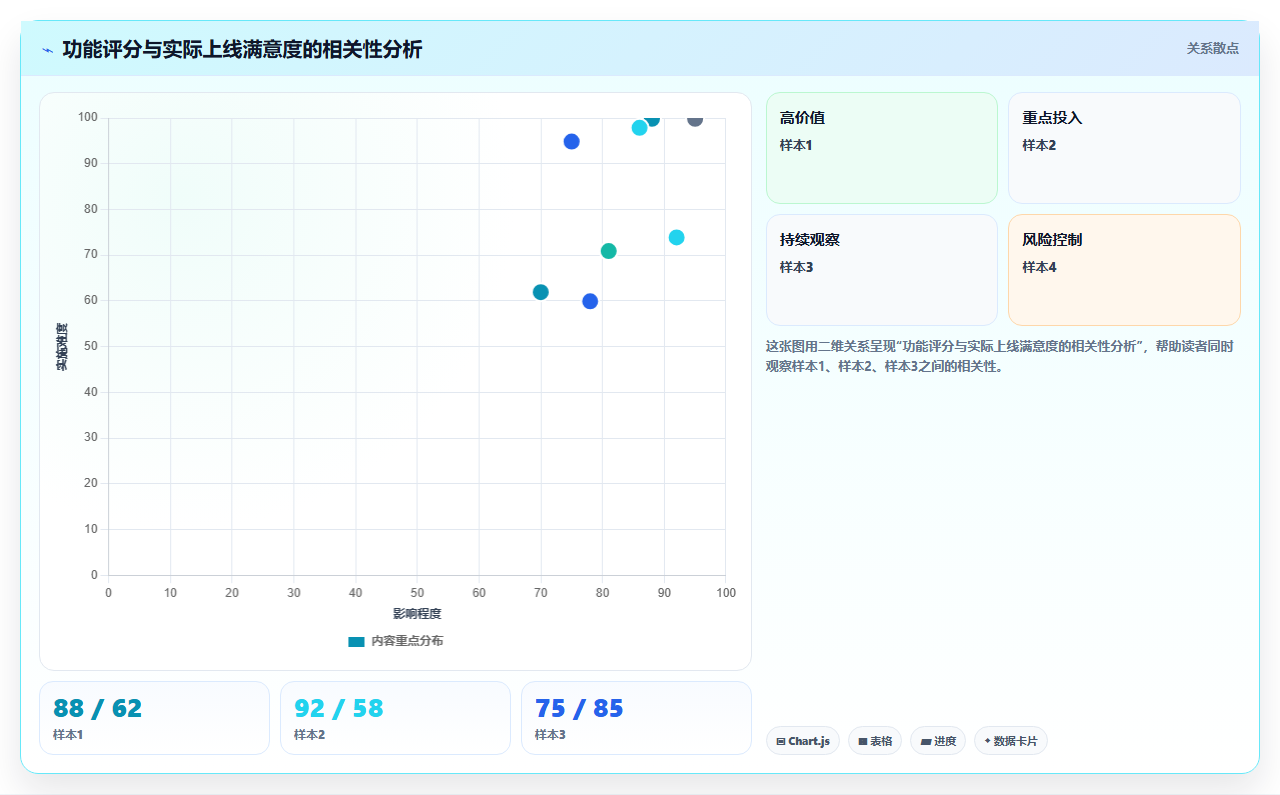Click the 影响程度 x-axis title
Viewport: 1280px width, 795px height.
417,614
